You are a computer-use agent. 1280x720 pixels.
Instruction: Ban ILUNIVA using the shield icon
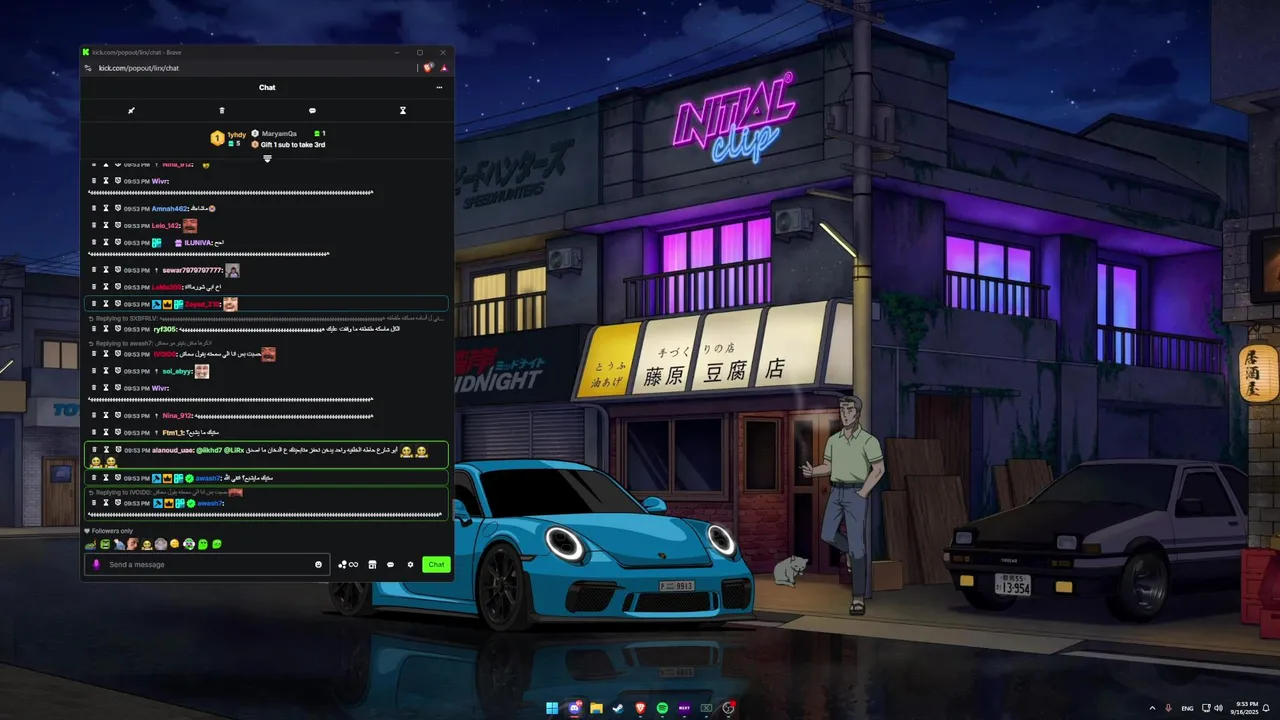(x=118, y=243)
